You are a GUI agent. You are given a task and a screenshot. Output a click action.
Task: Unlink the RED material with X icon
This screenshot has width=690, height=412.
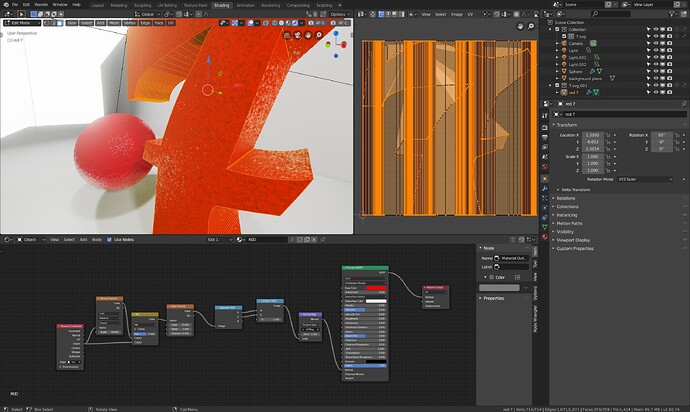point(314,239)
